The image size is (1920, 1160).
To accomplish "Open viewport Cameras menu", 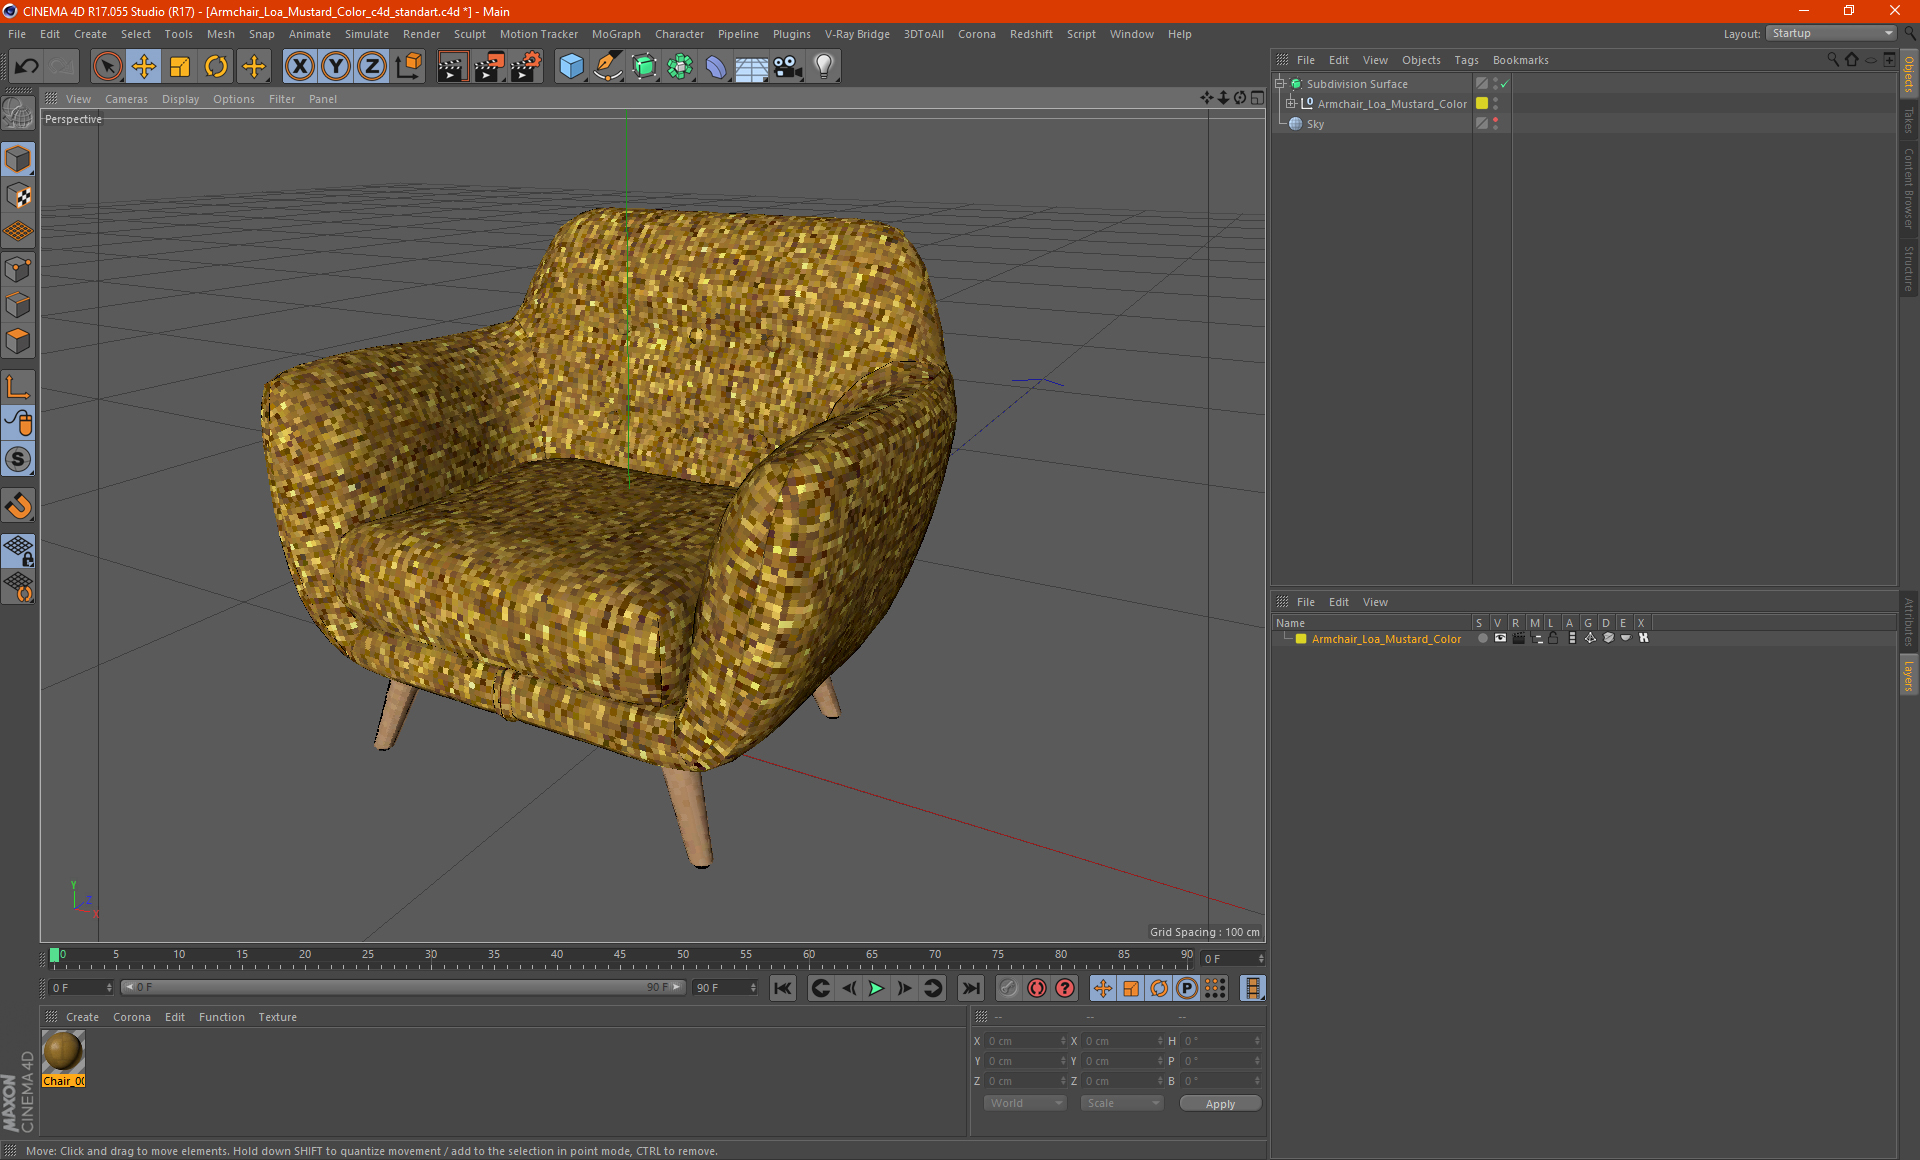I will 126,99.
